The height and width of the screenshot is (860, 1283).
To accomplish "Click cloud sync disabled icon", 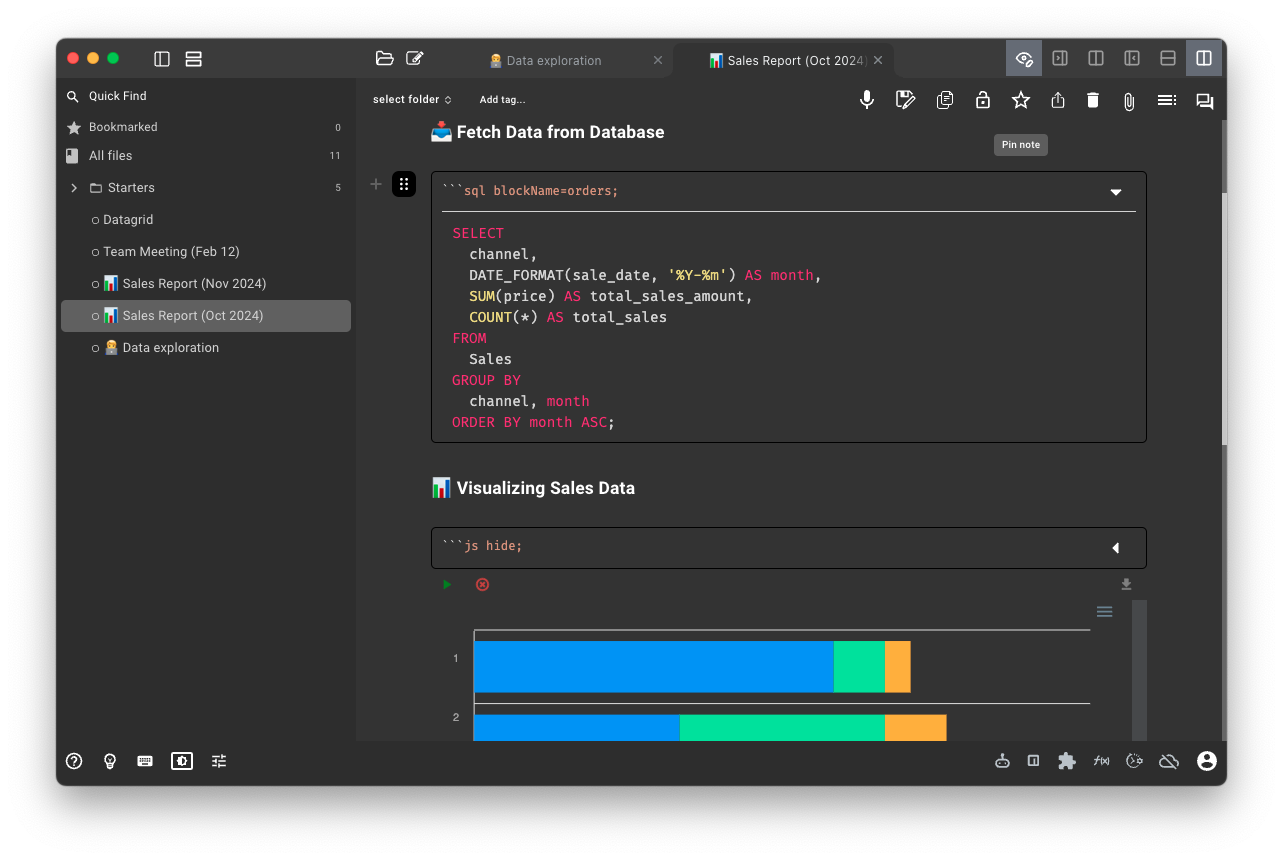I will pos(1168,761).
